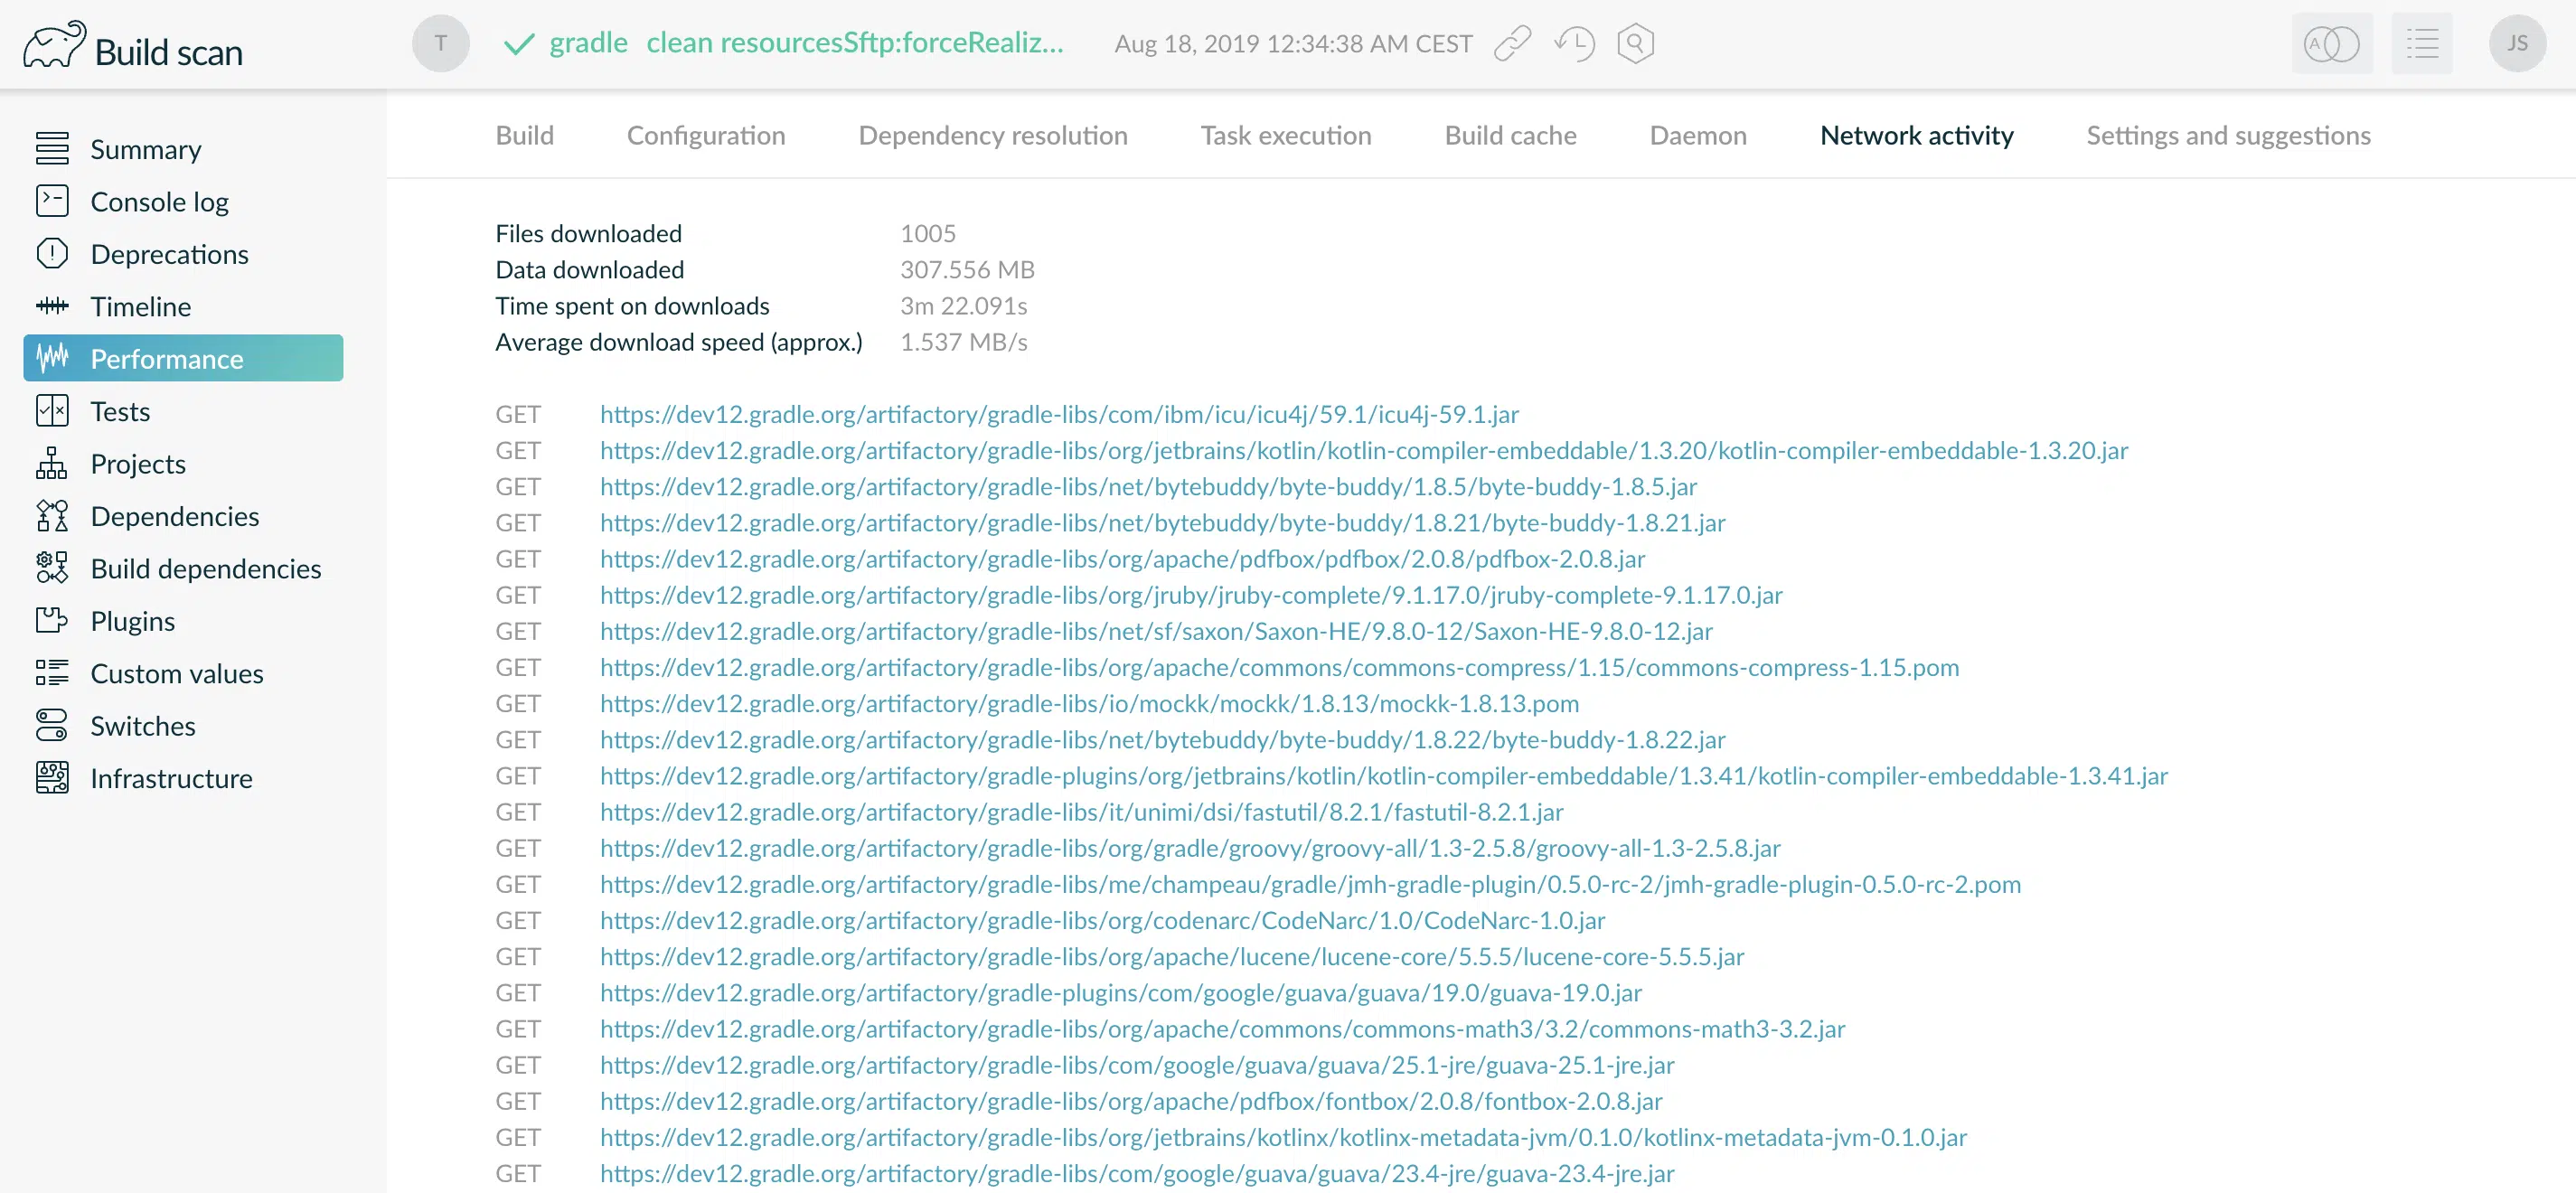
Task: Switch to the Daemon tab
Action: [1698, 135]
